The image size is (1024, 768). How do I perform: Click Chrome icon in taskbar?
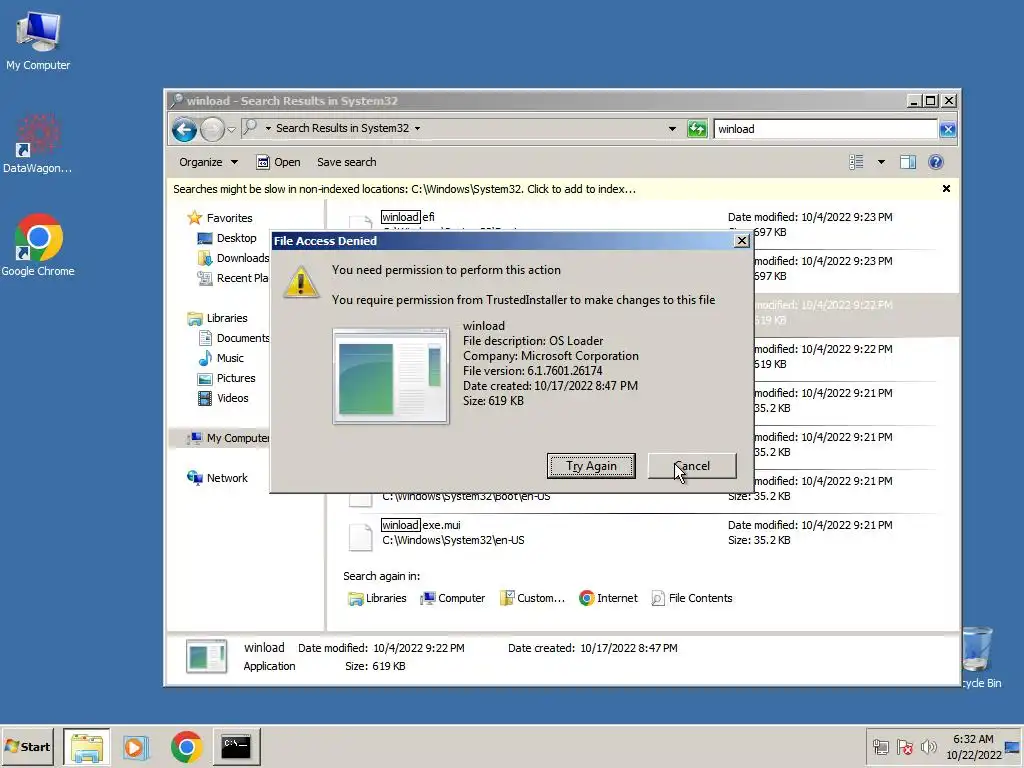tap(186, 747)
